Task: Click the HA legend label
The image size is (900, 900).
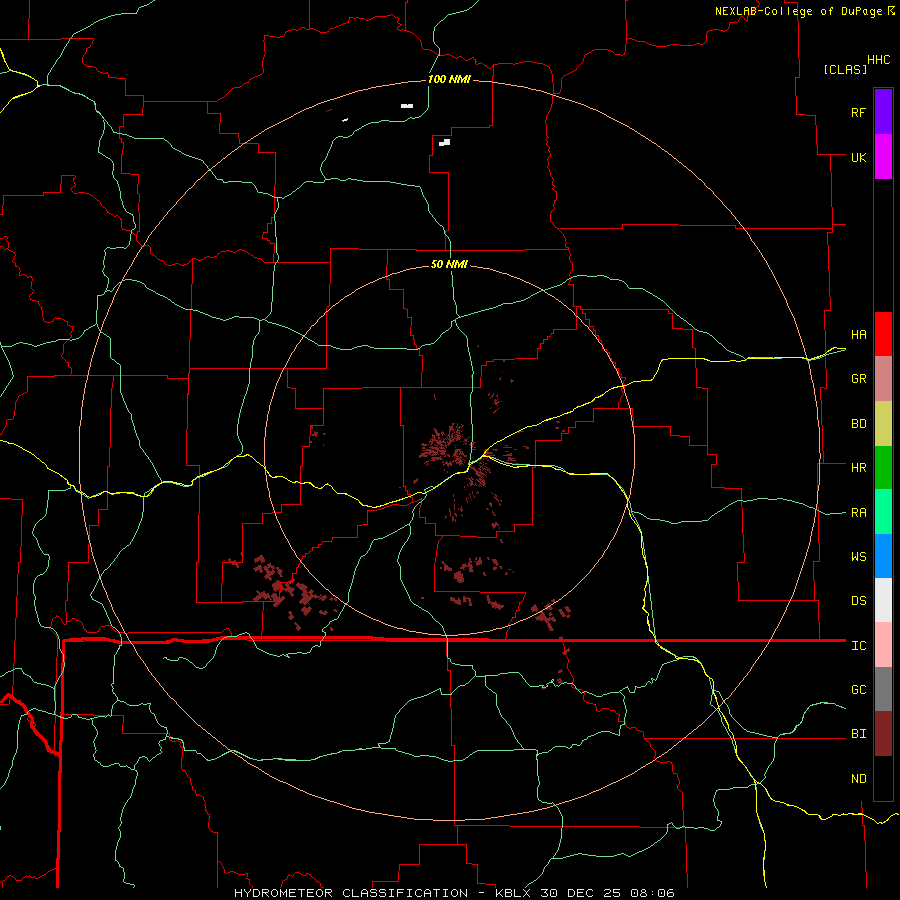Action: 858,335
